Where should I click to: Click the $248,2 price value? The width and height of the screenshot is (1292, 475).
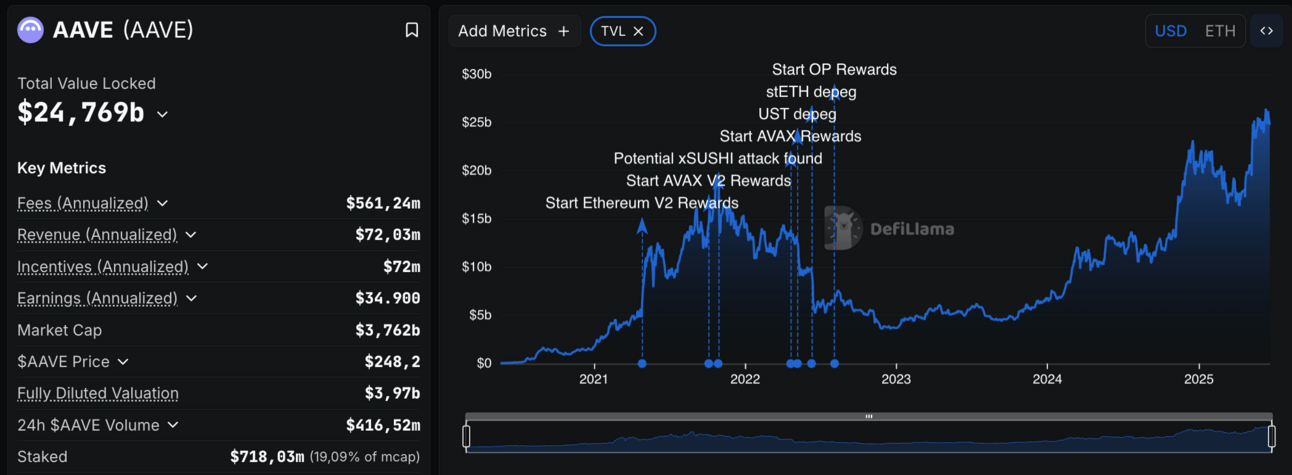point(392,362)
